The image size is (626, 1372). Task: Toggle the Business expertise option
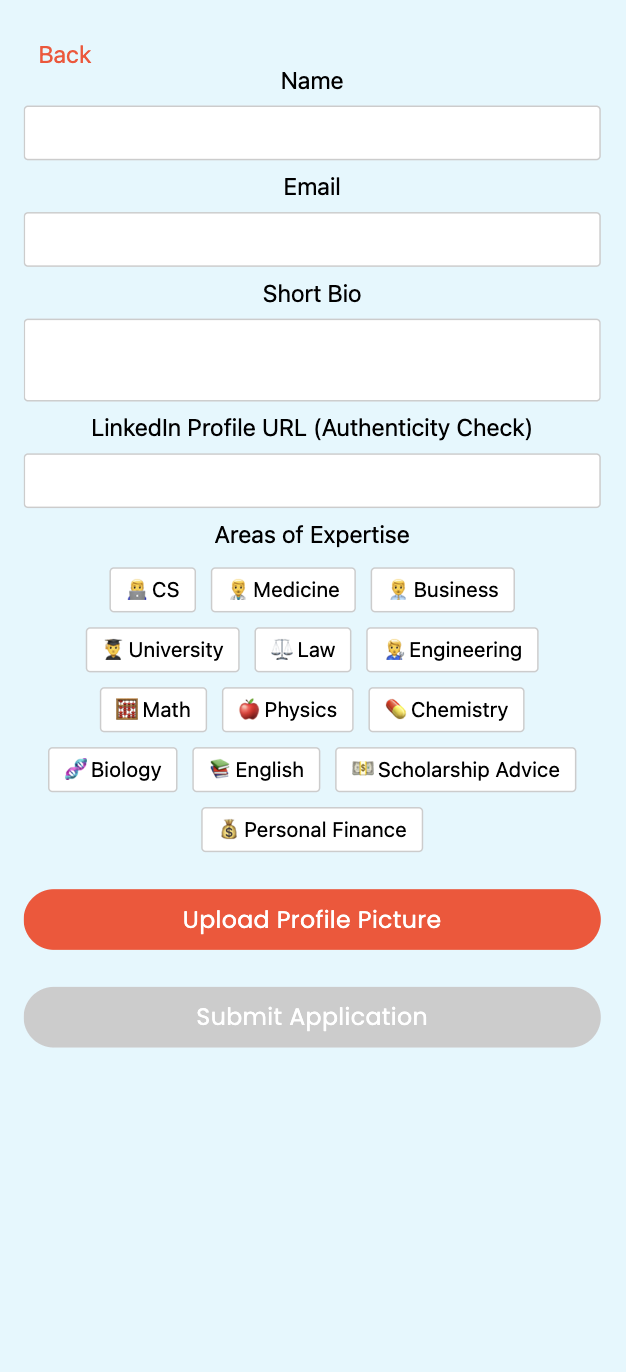pyautogui.click(x=443, y=590)
